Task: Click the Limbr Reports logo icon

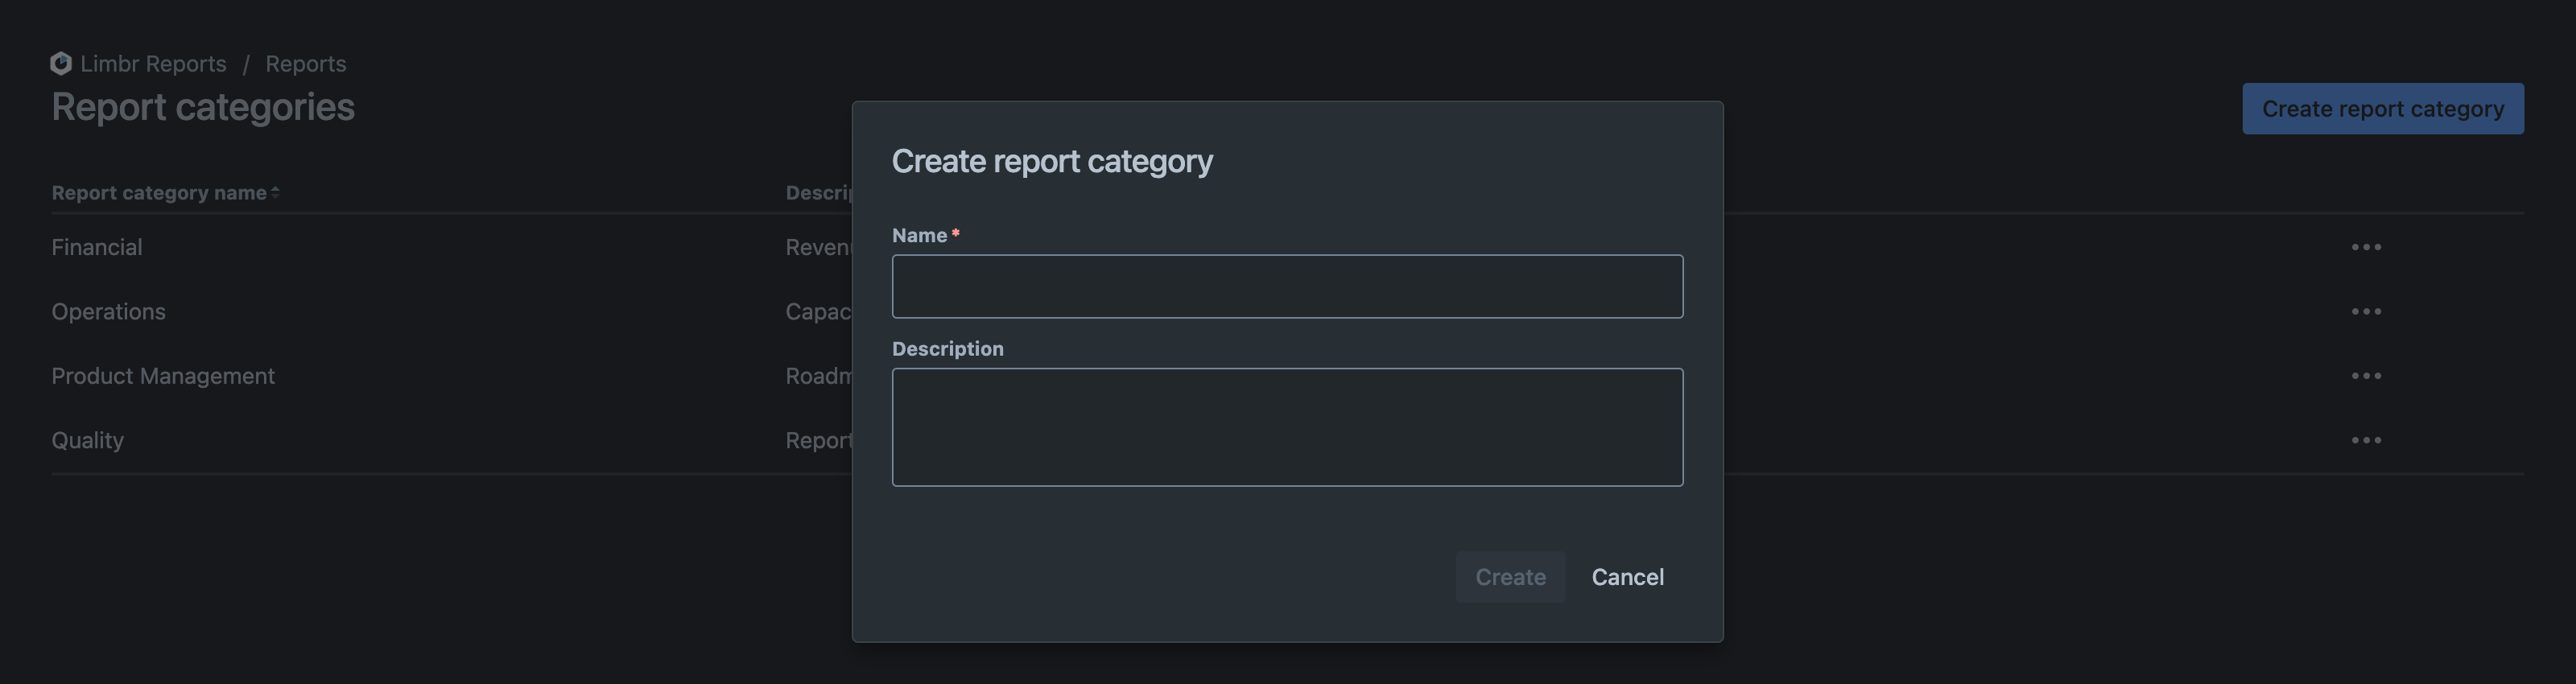Action: [60, 63]
